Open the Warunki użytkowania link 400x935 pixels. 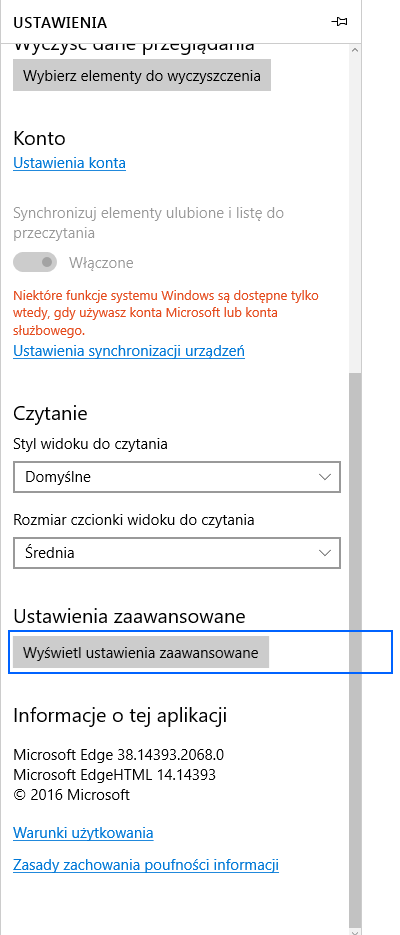coord(83,832)
